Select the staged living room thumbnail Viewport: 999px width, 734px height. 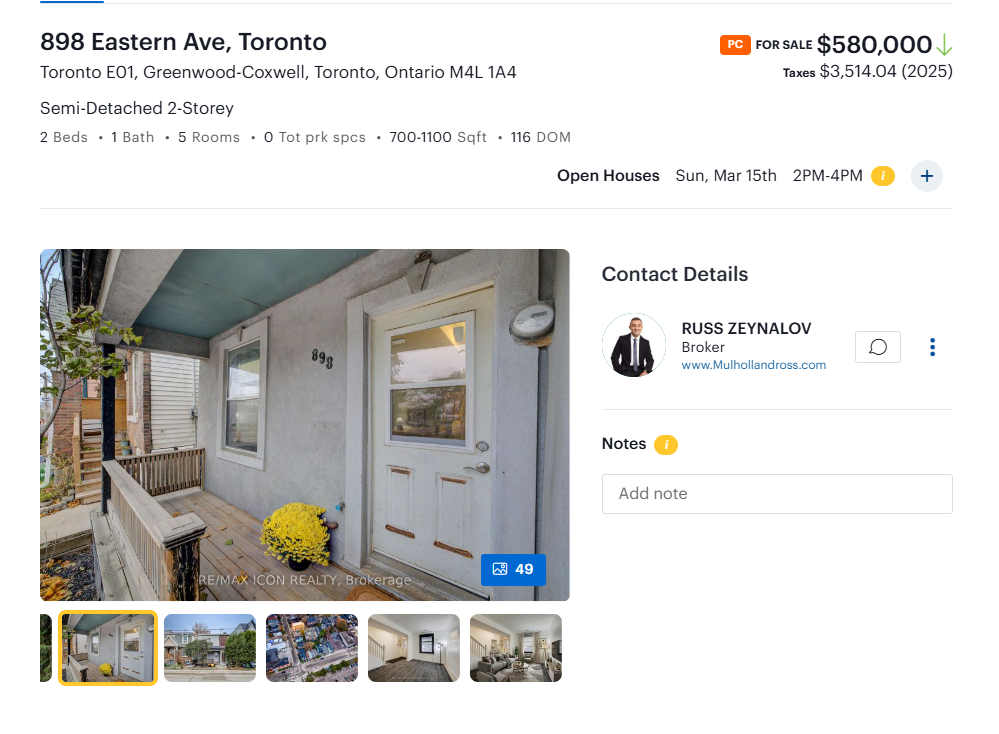click(x=515, y=648)
